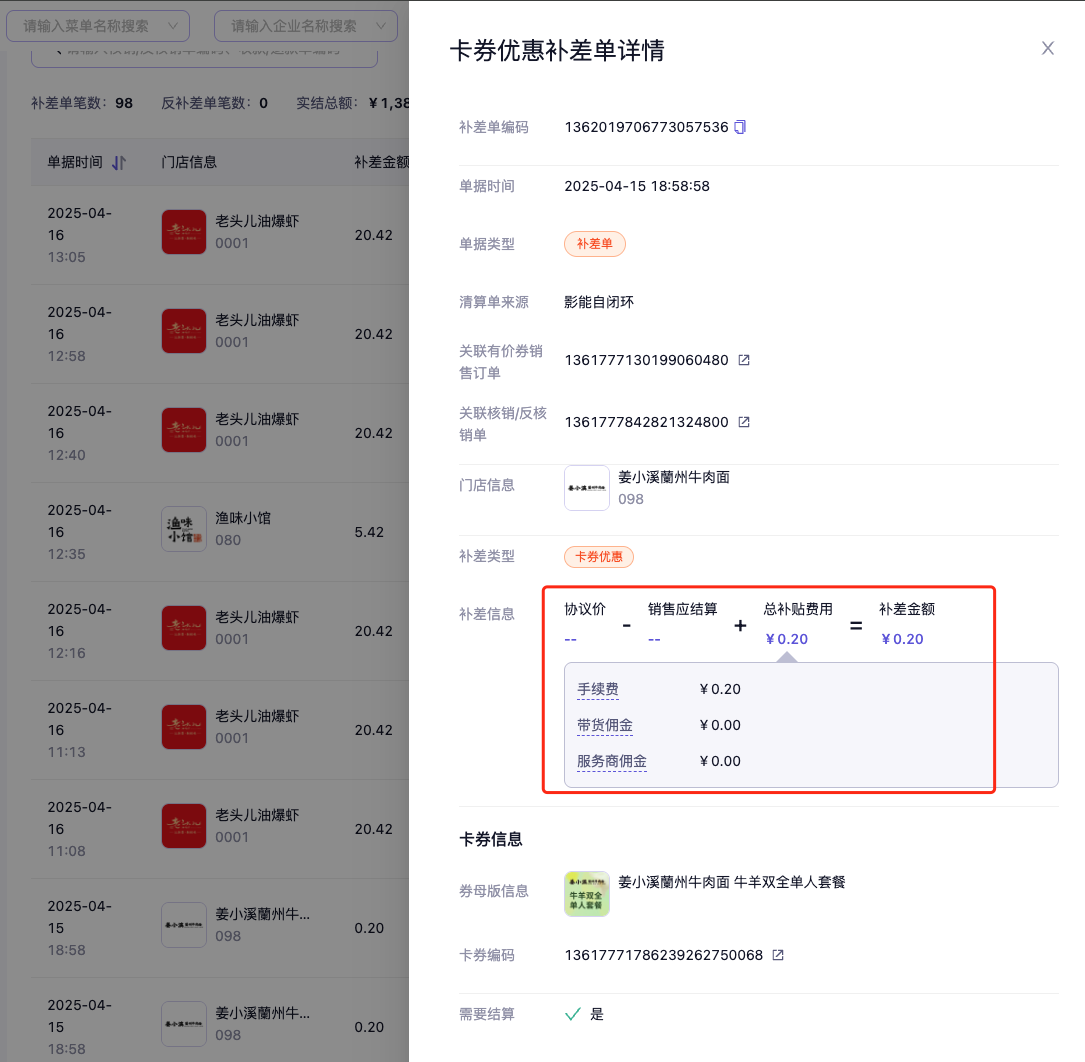This screenshot has height=1062, width=1085.
Task: Open external link for 关联有价券销售订单
Action: [x=744, y=360]
